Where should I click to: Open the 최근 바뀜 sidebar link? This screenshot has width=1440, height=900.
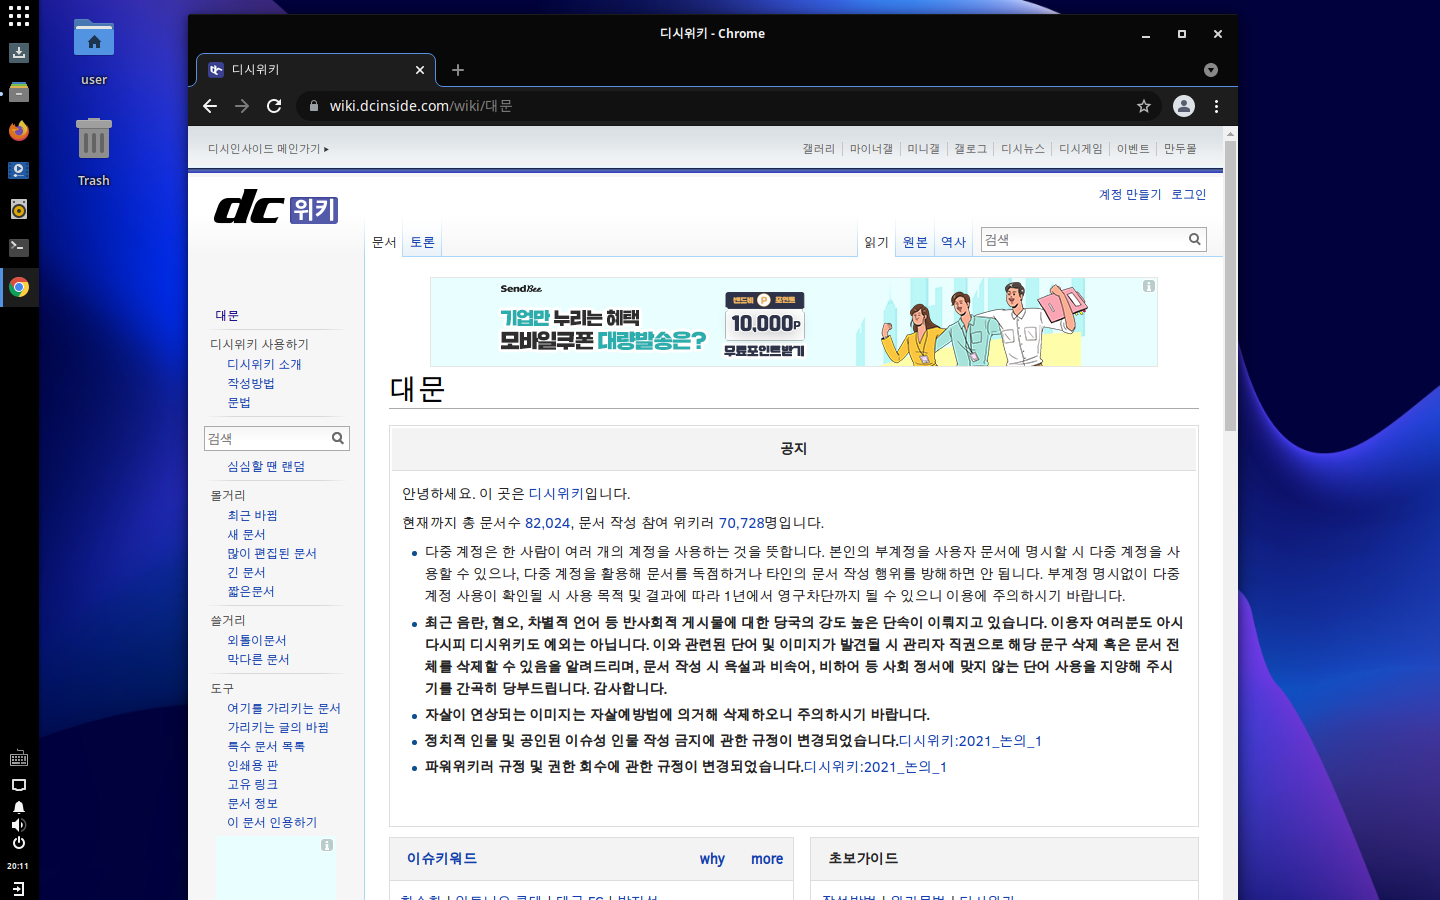click(x=252, y=515)
